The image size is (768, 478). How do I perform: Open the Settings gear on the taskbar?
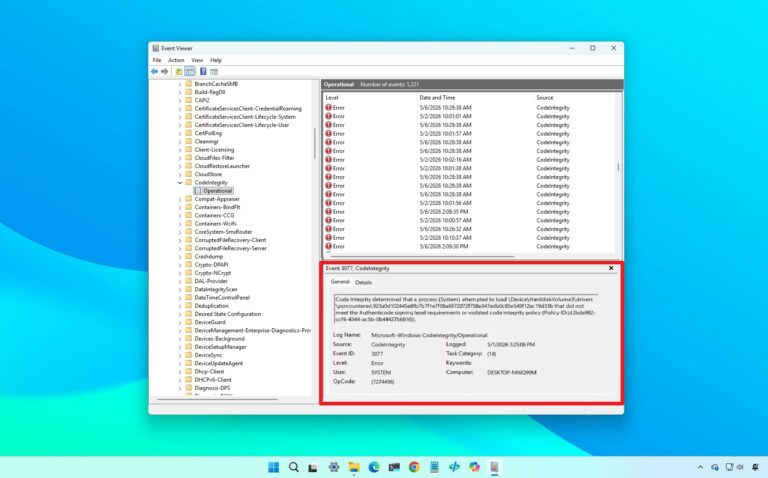(334, 467)
